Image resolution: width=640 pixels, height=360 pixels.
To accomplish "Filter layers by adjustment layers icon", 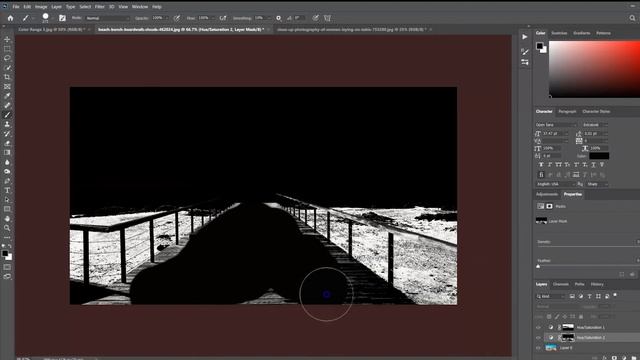I will (580, 296).
